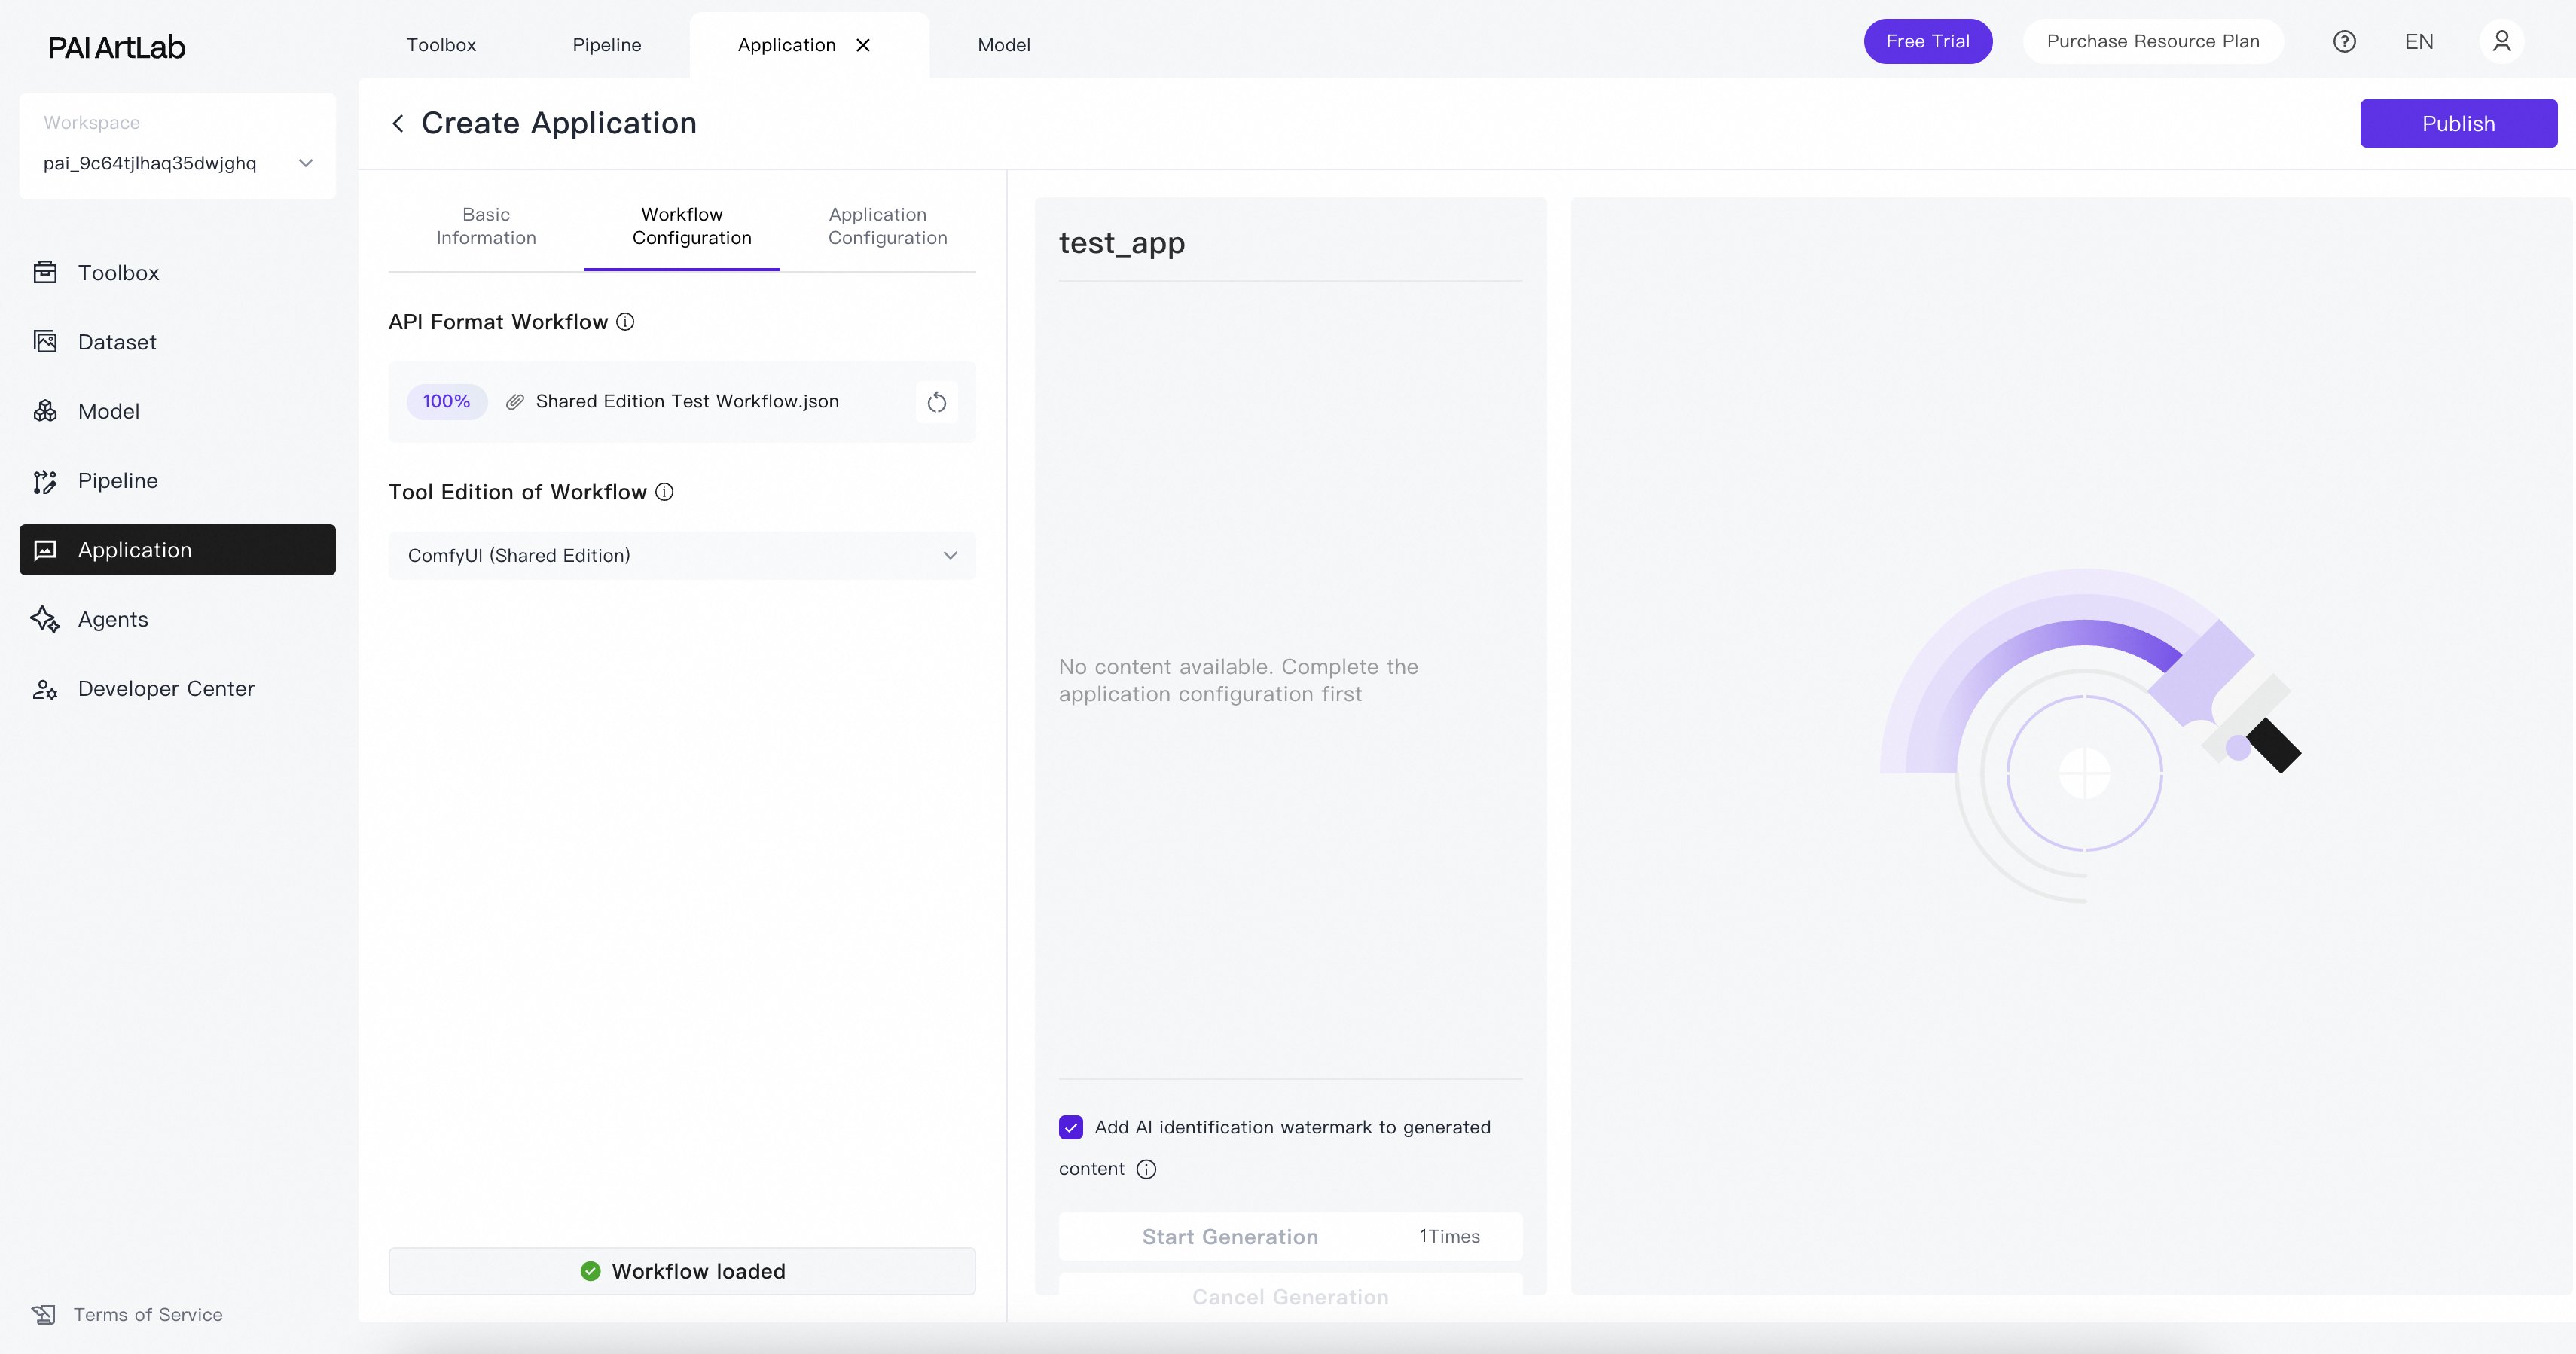Click info icon next to Tool Edition of Workflow
Image resolution: width=2576 pixels, height=1354 pixels.
point(664,492)
